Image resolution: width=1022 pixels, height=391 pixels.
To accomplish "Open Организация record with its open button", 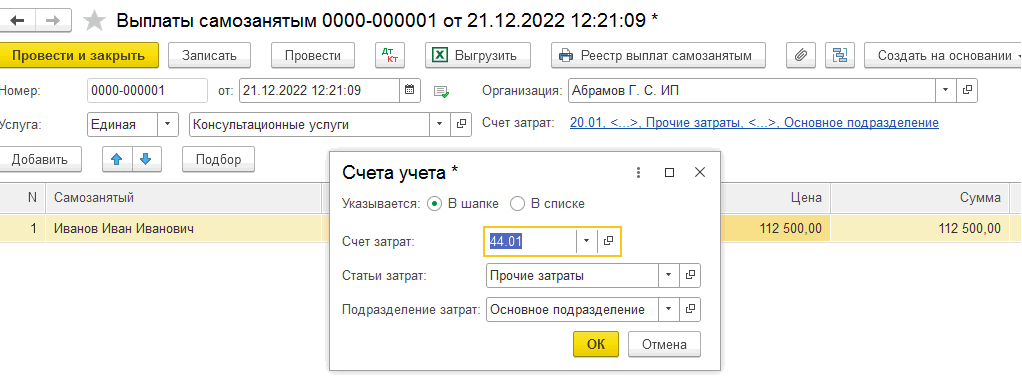I will (967, 91).
